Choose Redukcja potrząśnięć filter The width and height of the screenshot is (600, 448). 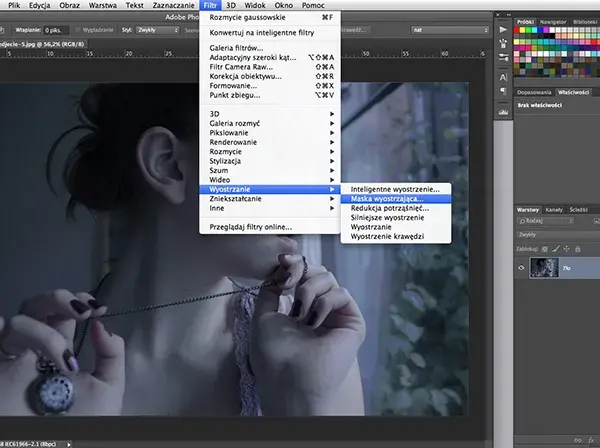coord(396,208)
